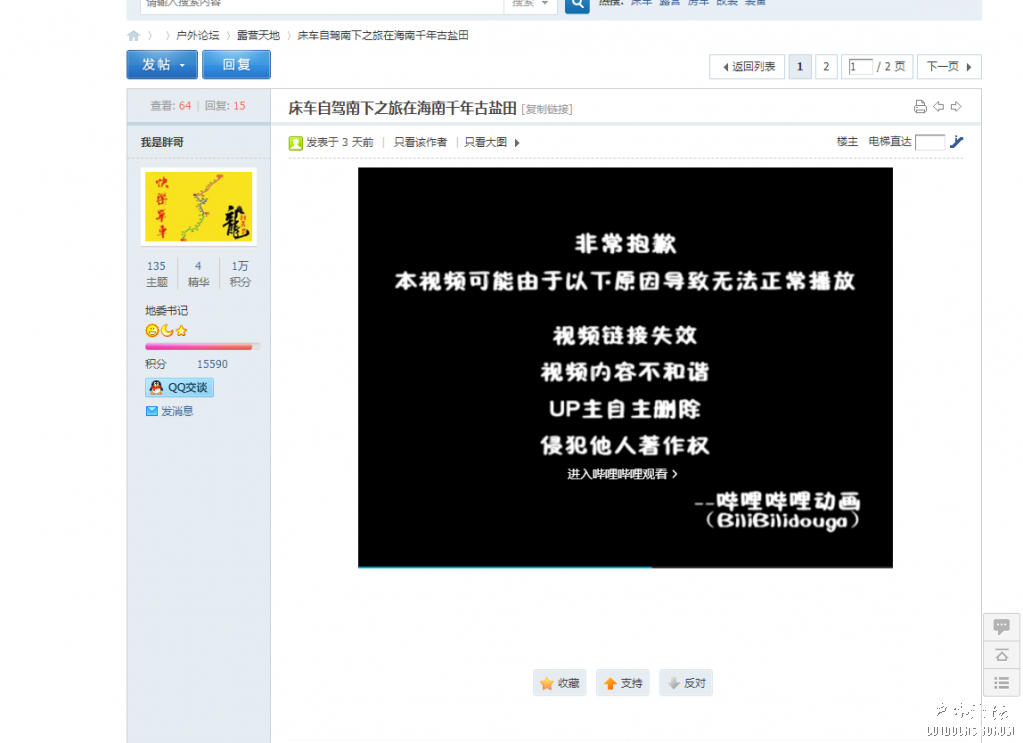Click the 135 主题 count
This screenshot has width=1023, height=743.
click(157, 274)
